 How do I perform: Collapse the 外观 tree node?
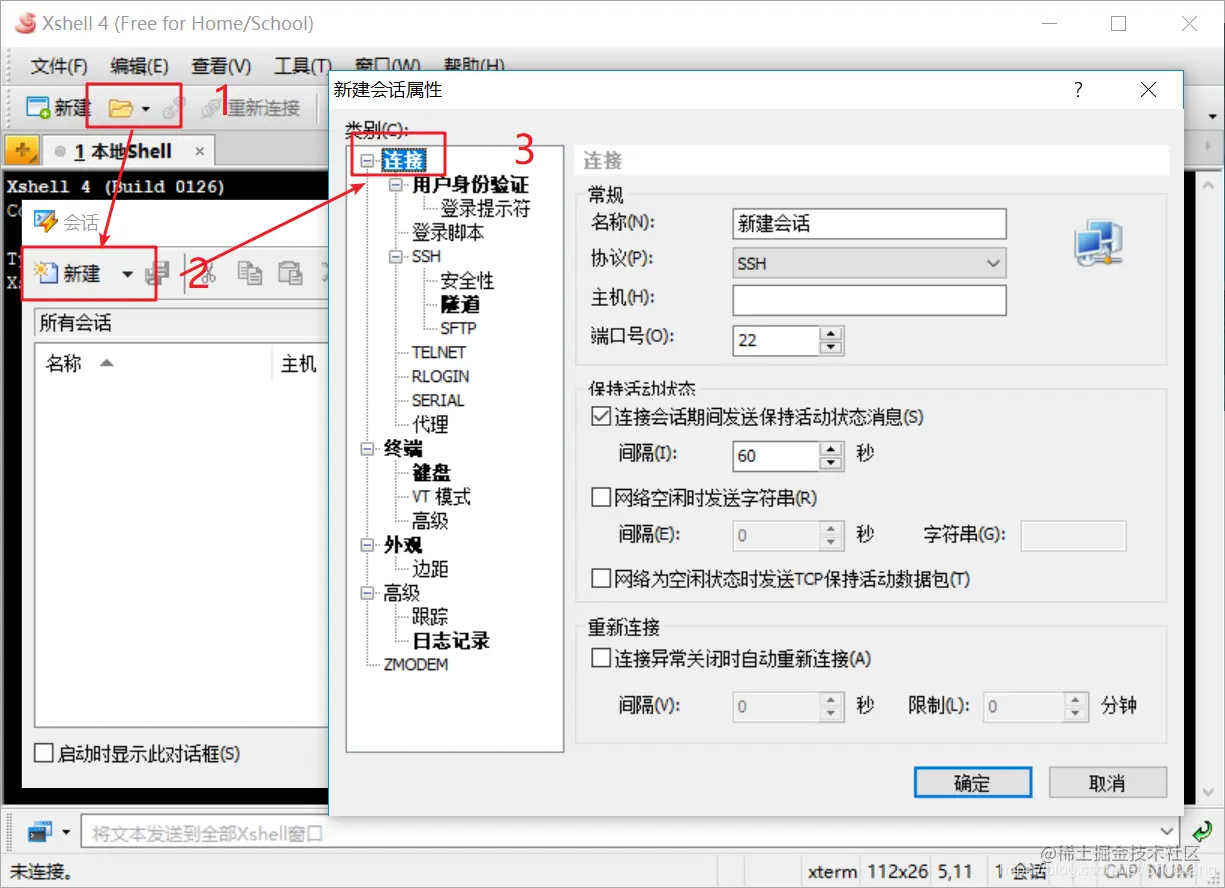[368, 545]
